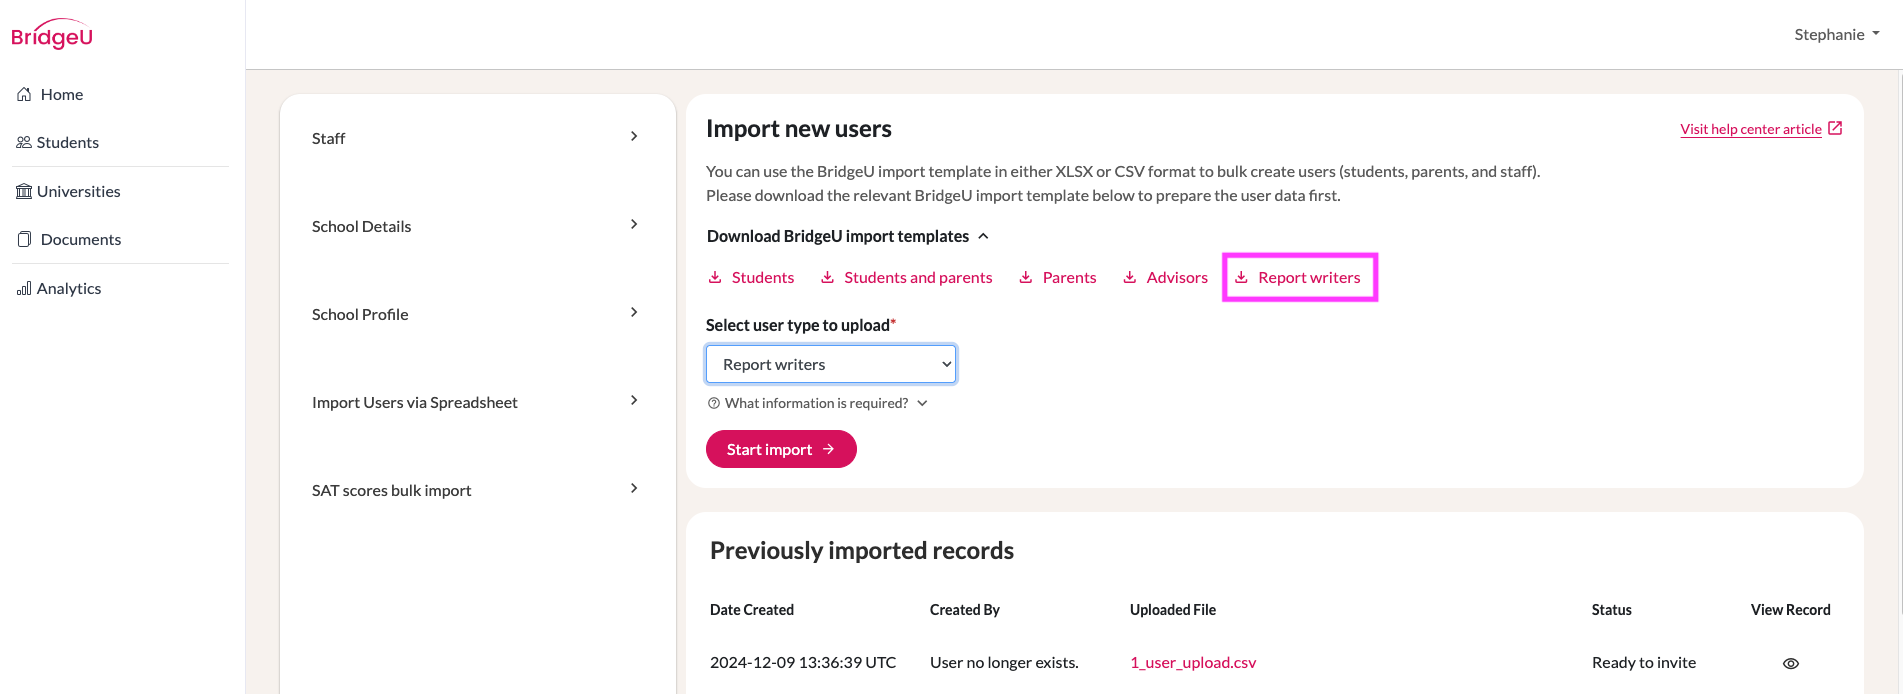
Task: Click the 2024-12-09 13:36:39 UTC date
Action: [803, 662]
